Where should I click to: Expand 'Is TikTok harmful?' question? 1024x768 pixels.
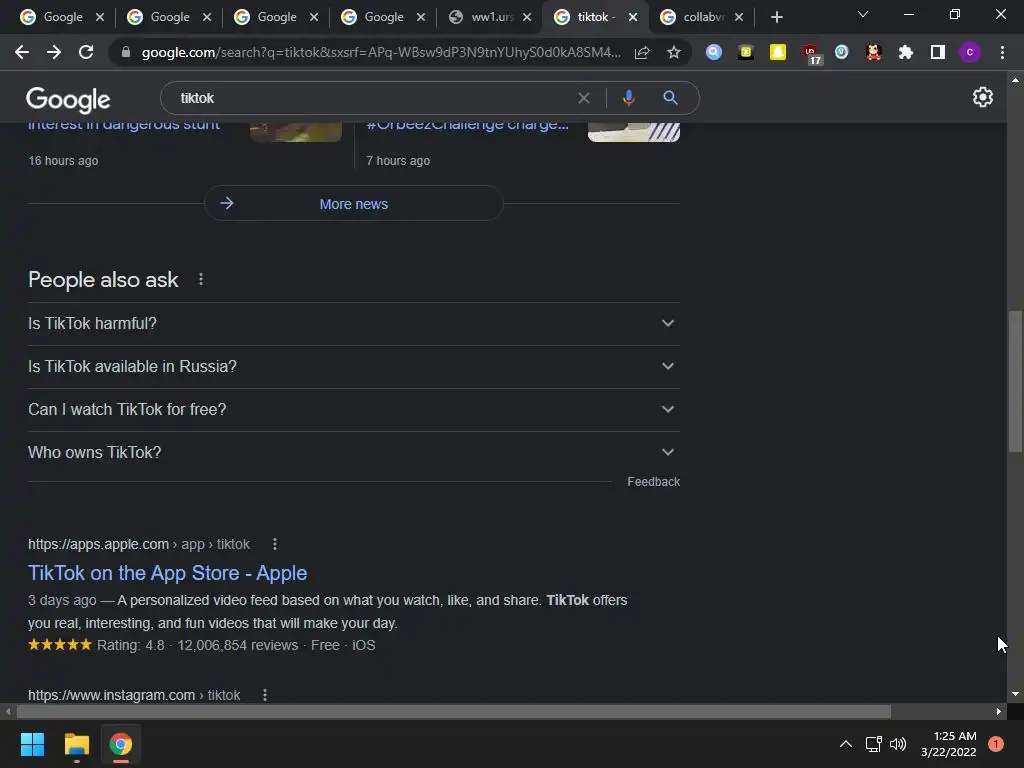click(x=353, y=323)
